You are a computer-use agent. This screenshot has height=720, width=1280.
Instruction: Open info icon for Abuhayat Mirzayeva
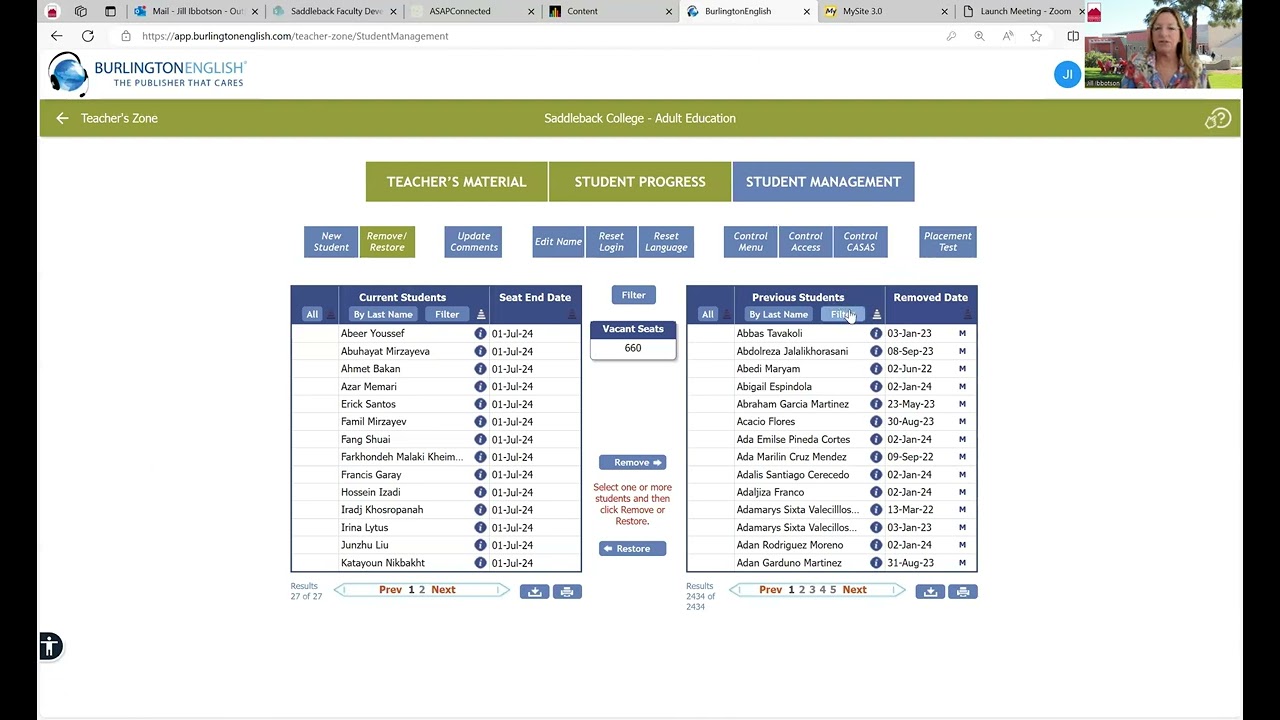click(x=480, y=351)
